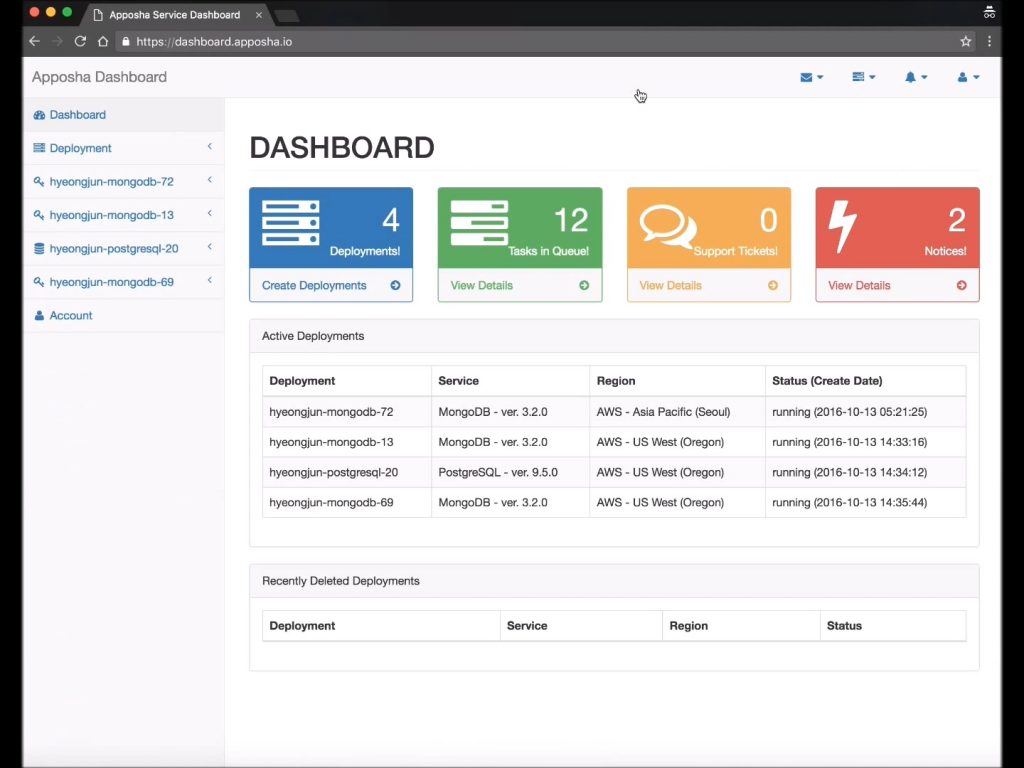Select Dashboard in the sidebar

[78, 115]
